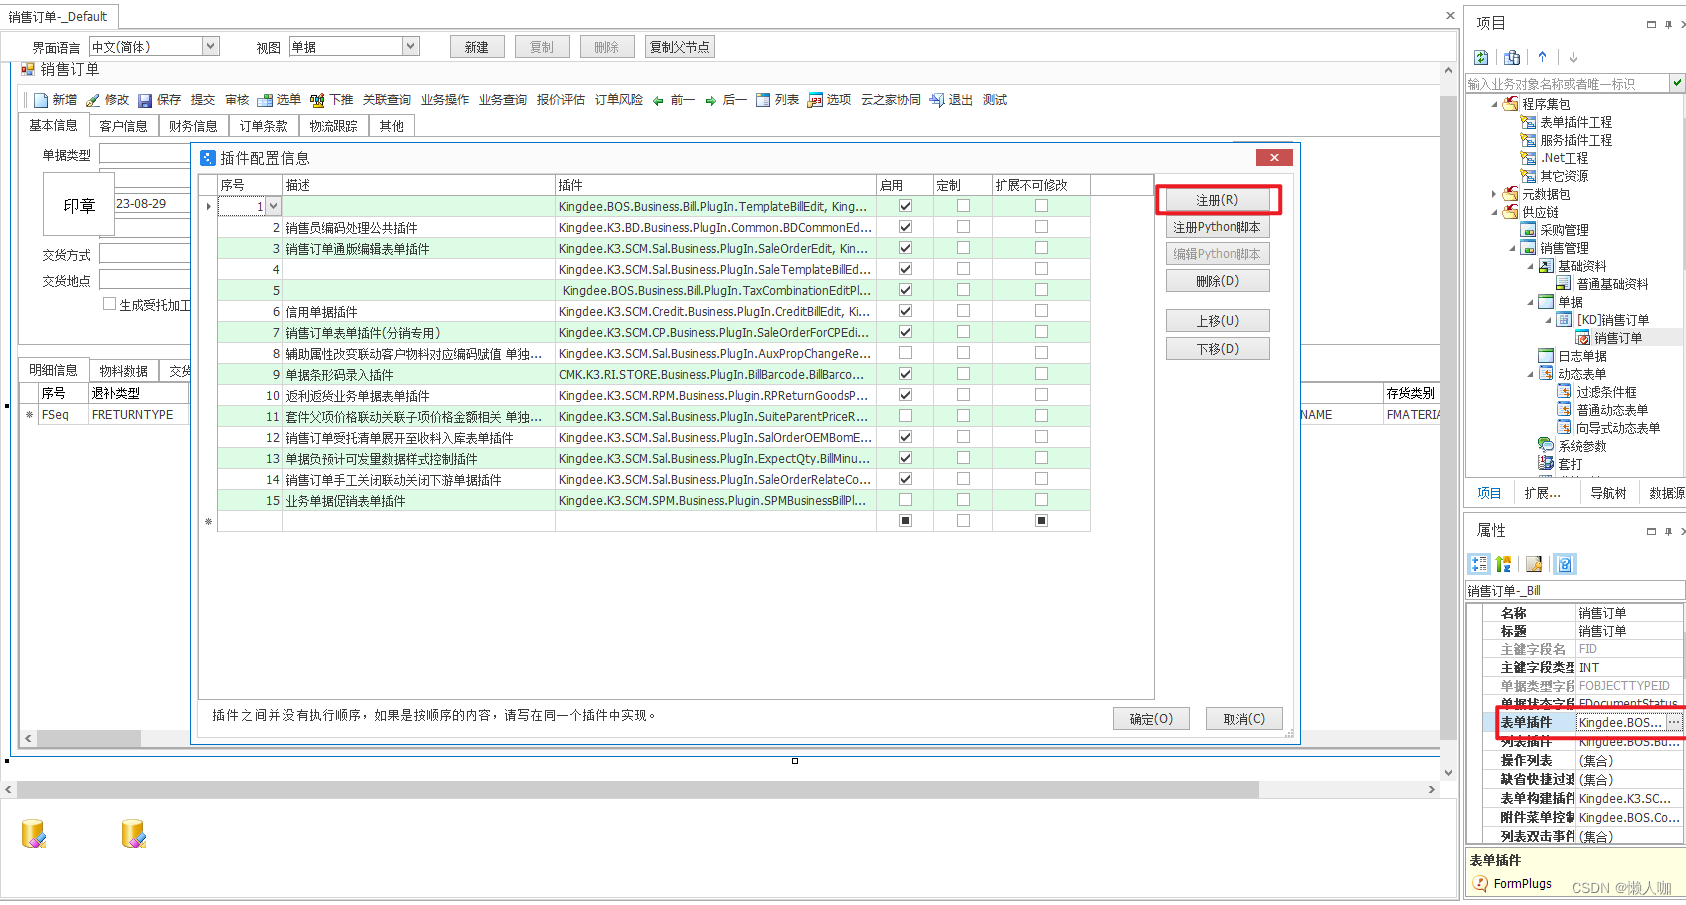Open the 视图 dropdown showing 单据

click(410, 46)
